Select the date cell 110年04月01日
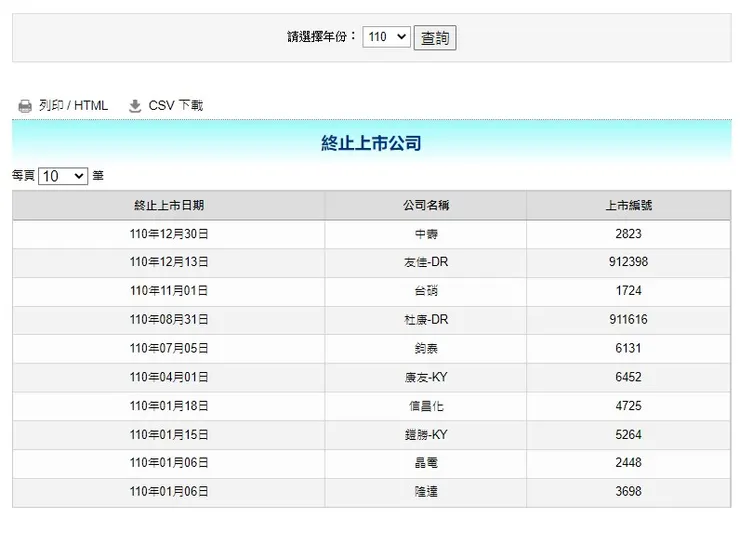Image resolution: width=740 pixels, height=533 pixels. coord(169,377)
